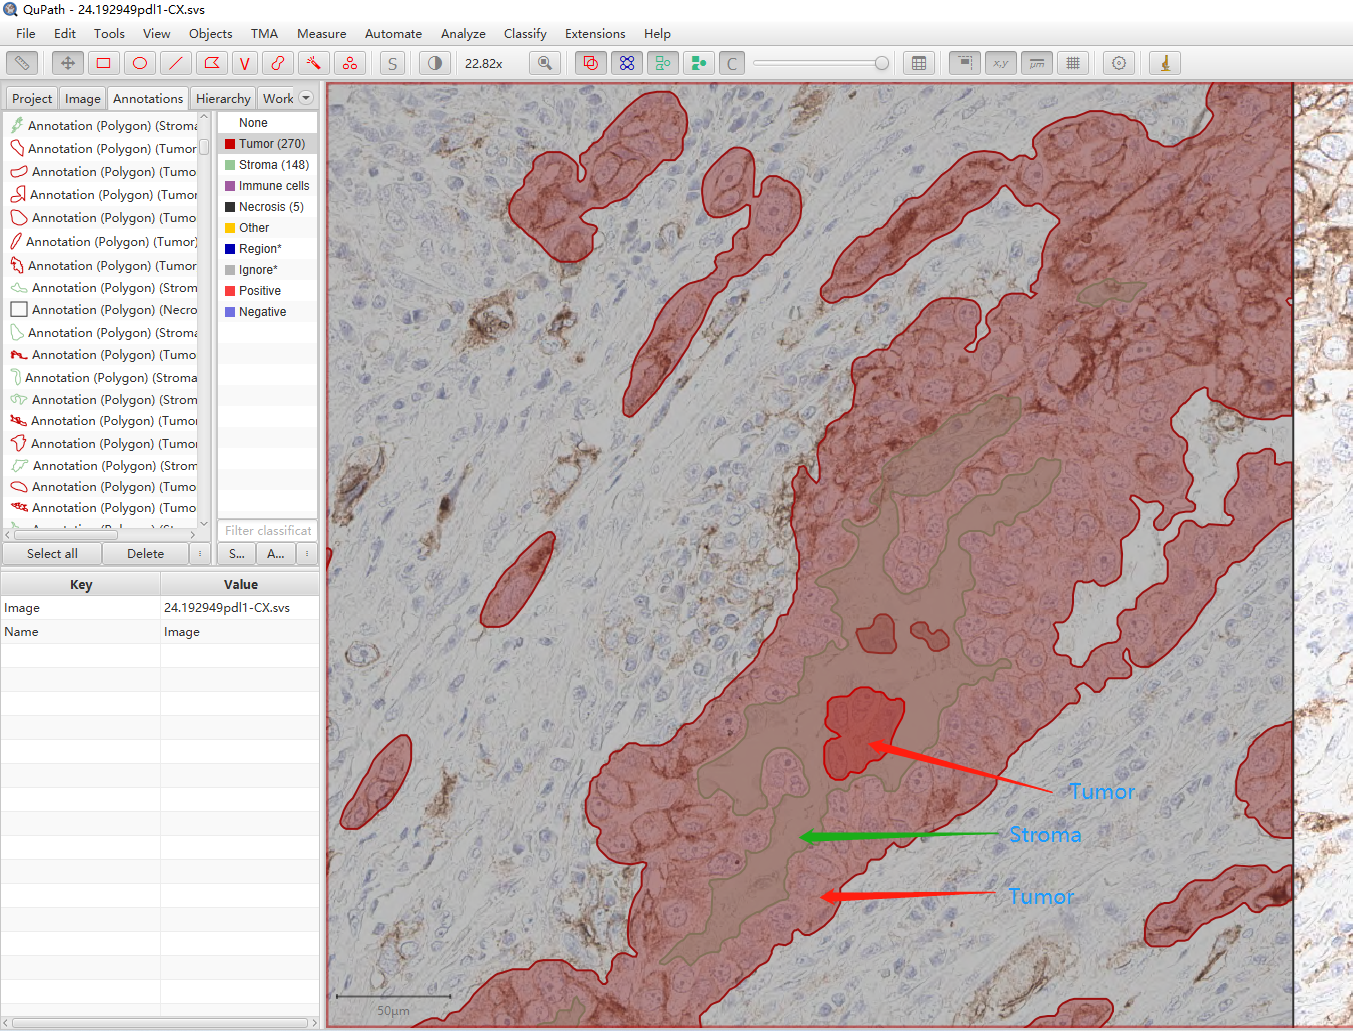Click the Delete annotation button
1353x1031 pixels.
coord(145,553)
